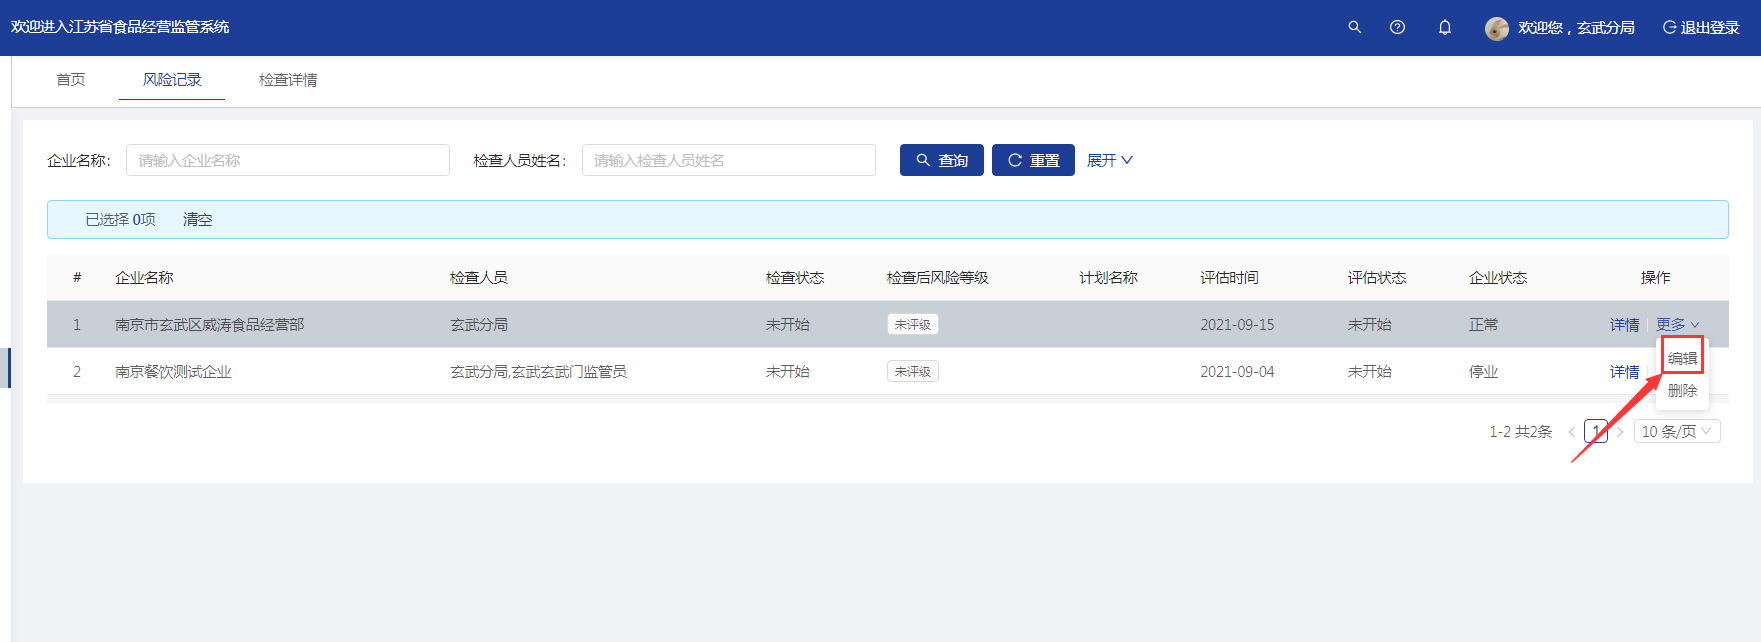Switch to the 首页 tab
Image resolution: width=1761 pixels, height=642 pixels.
(70, 80)
